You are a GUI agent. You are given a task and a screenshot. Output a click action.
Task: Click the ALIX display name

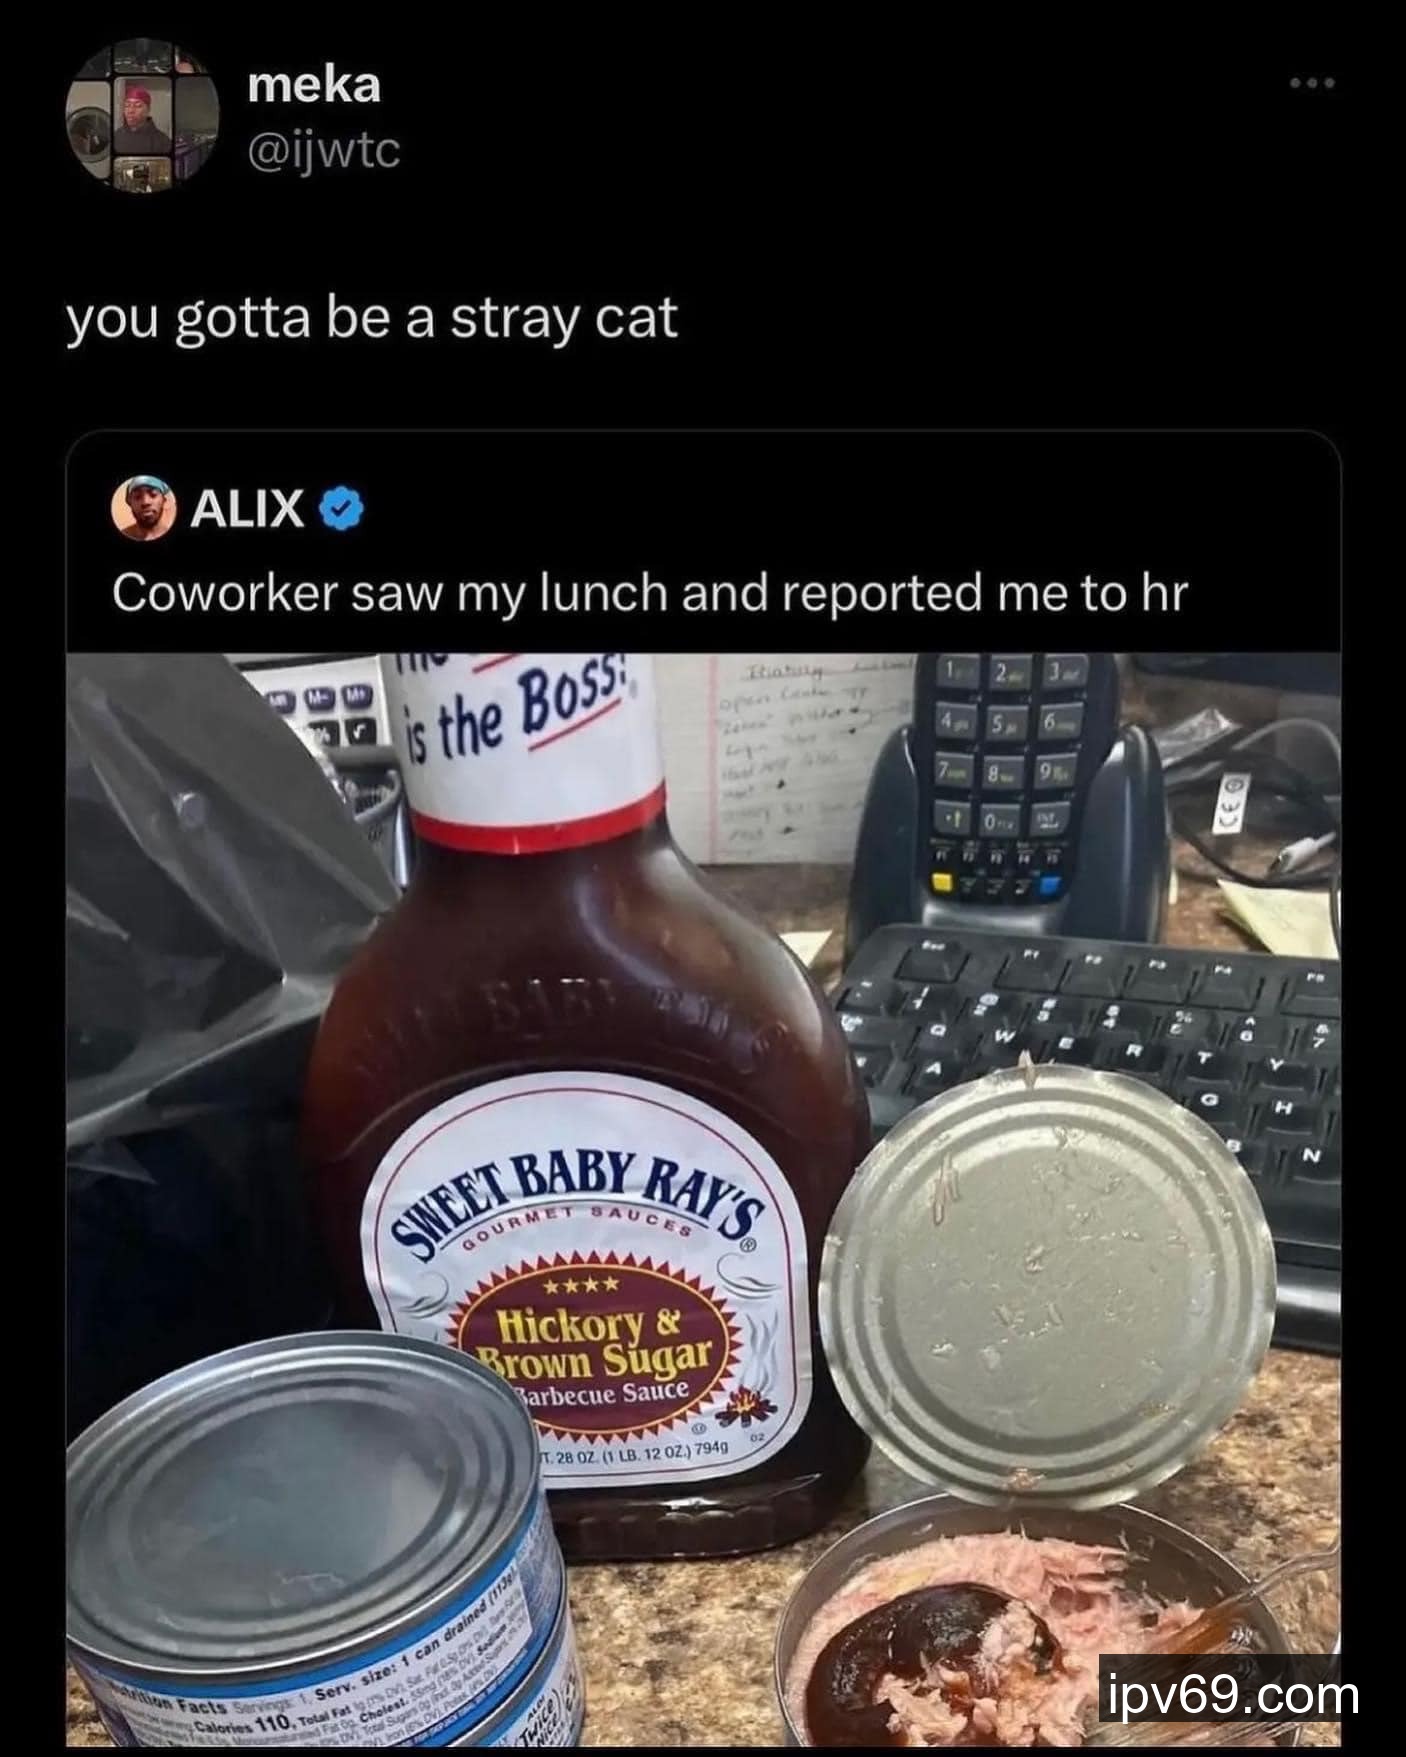[247, 510]
